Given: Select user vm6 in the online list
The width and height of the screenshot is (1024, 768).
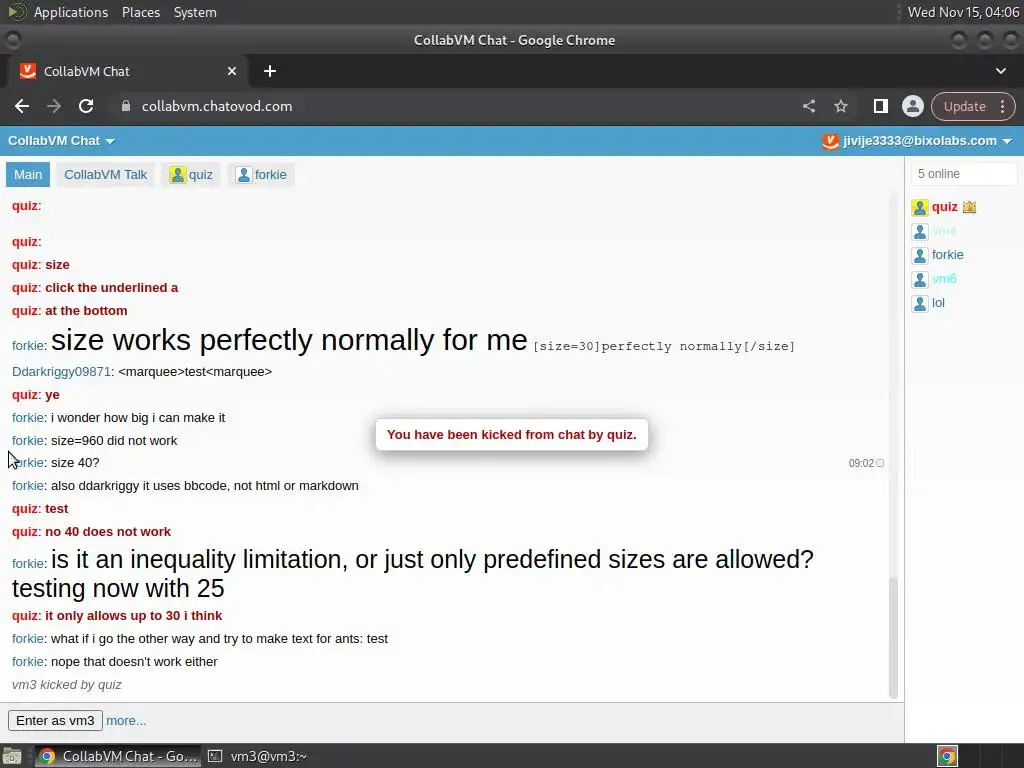Looking at the screenshot, I should coord(944,279).
